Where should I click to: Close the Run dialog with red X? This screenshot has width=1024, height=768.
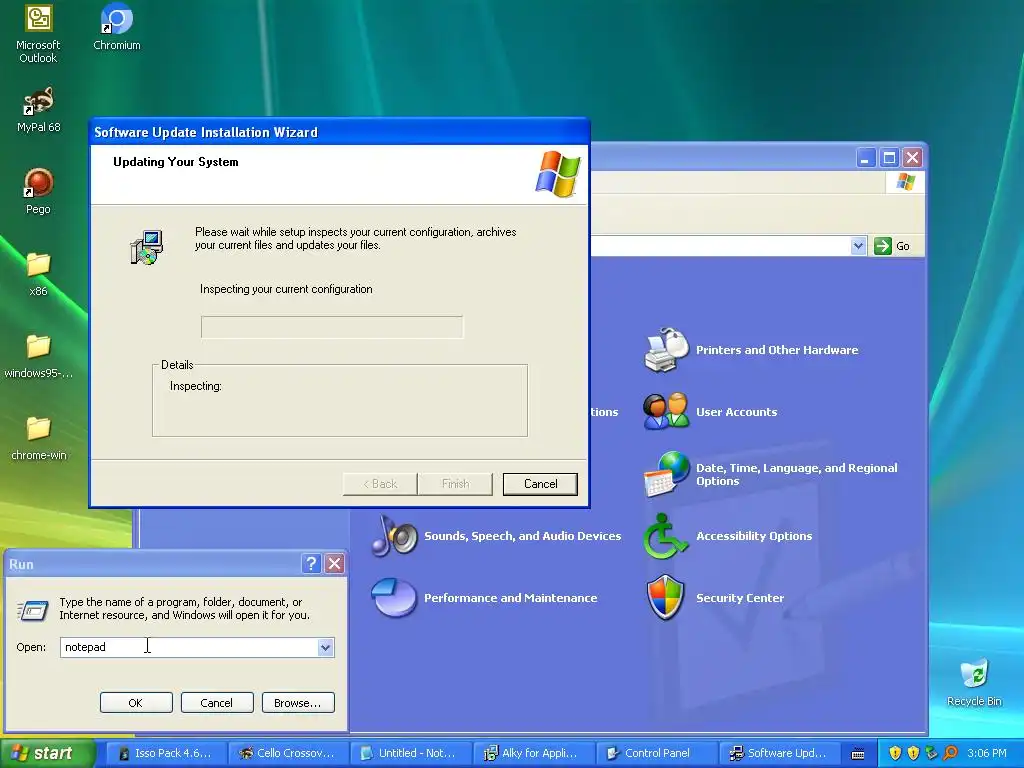[334, 564]
